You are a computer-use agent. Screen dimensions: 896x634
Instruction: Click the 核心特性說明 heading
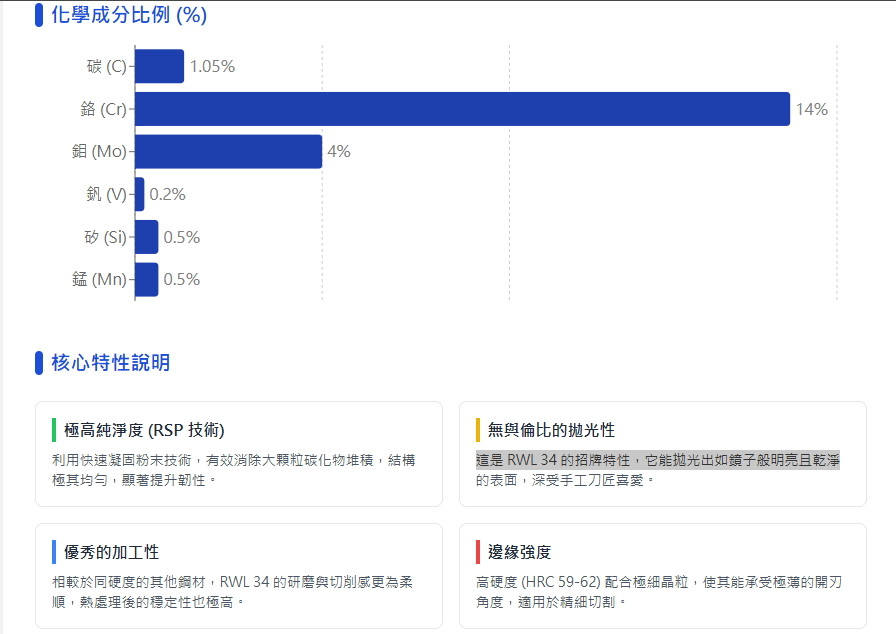(x=110, y=362)
